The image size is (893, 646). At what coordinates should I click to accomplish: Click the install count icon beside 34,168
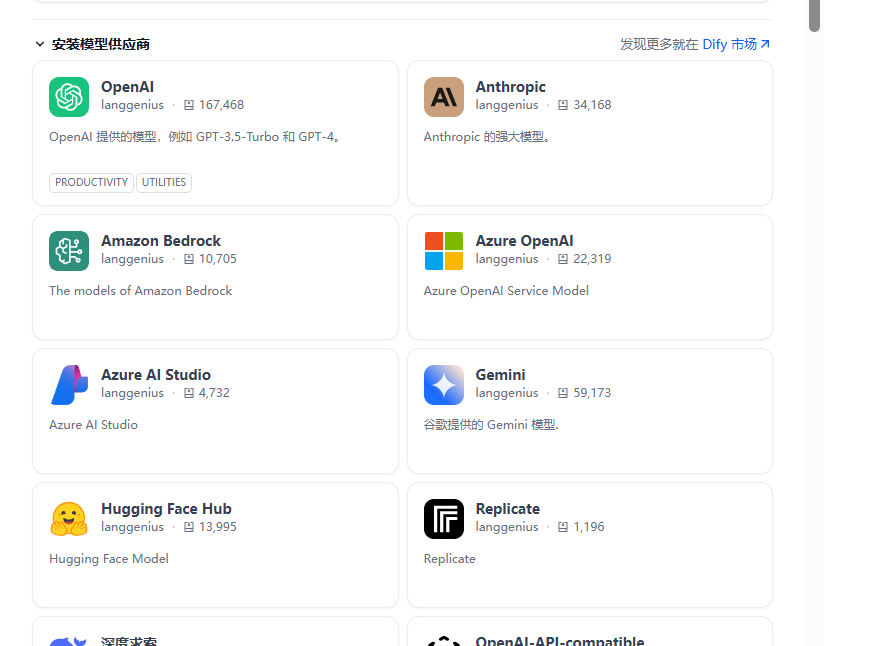563,105
